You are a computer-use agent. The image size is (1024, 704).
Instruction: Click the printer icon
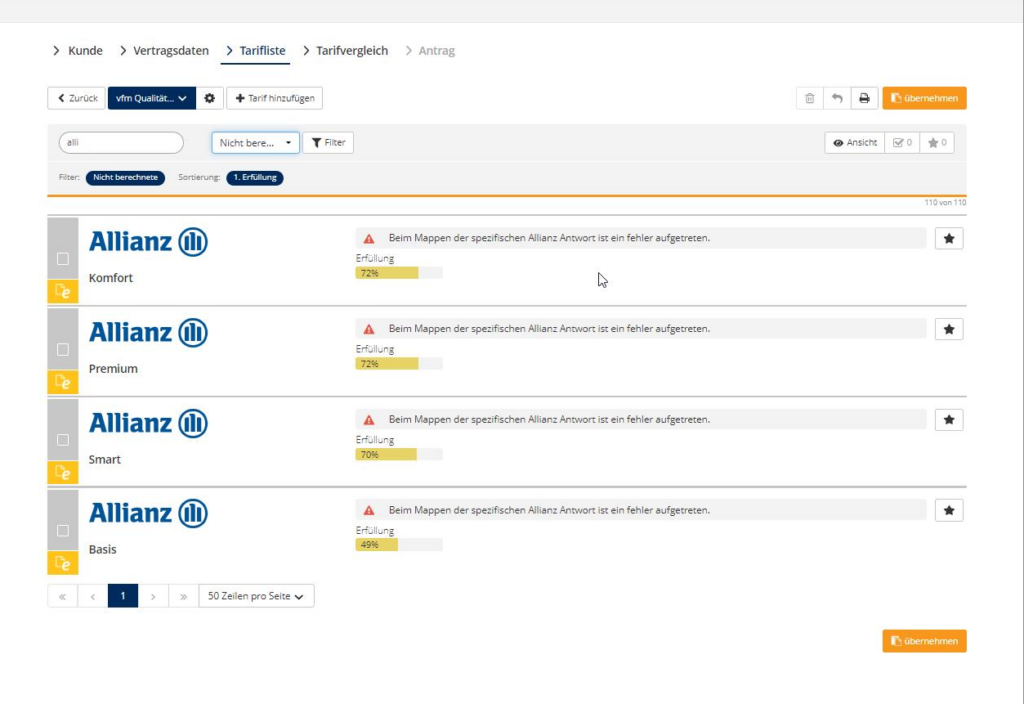coord(864,98)
